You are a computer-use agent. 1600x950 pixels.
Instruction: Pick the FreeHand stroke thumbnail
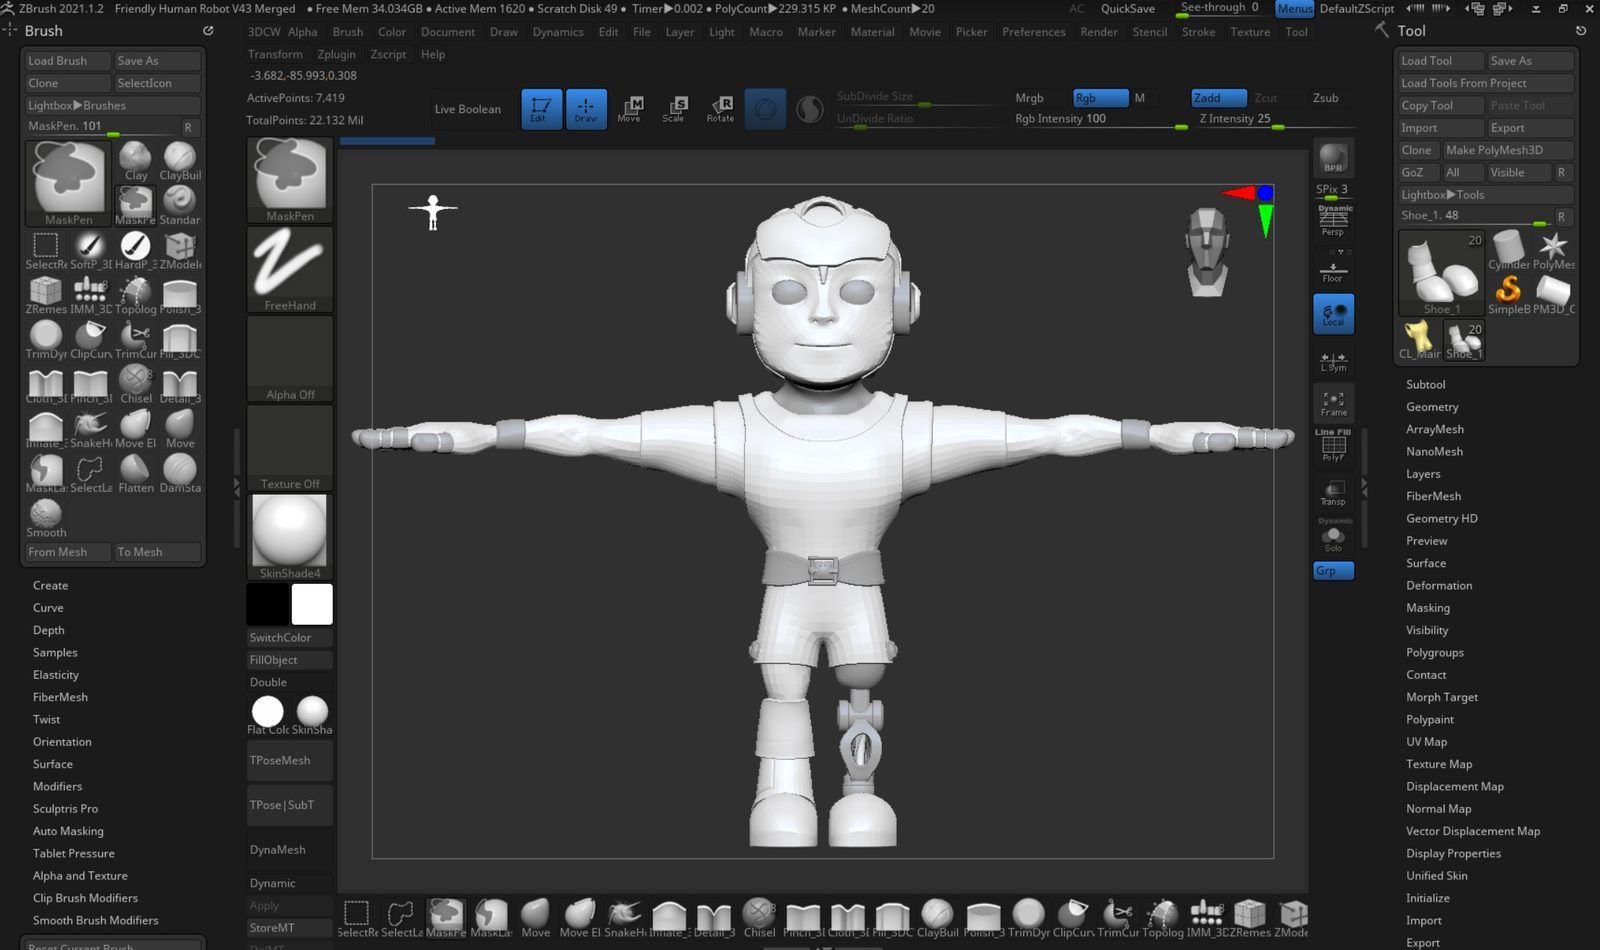point(290,268)
